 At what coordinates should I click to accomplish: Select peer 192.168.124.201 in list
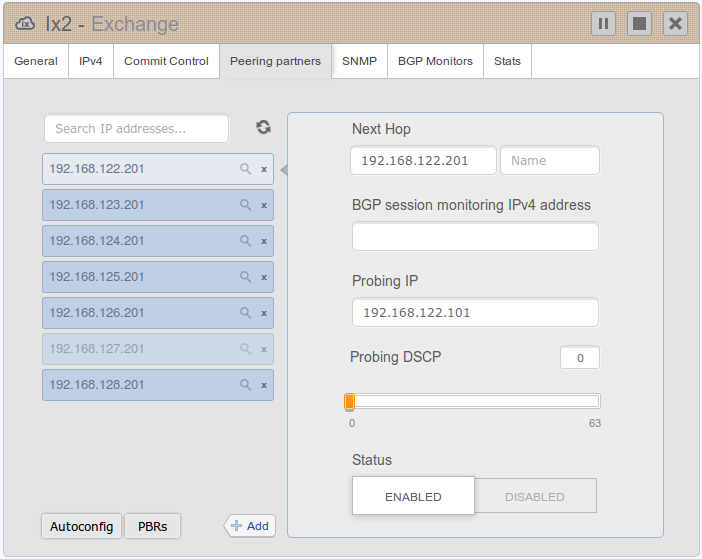click(158, 241)
